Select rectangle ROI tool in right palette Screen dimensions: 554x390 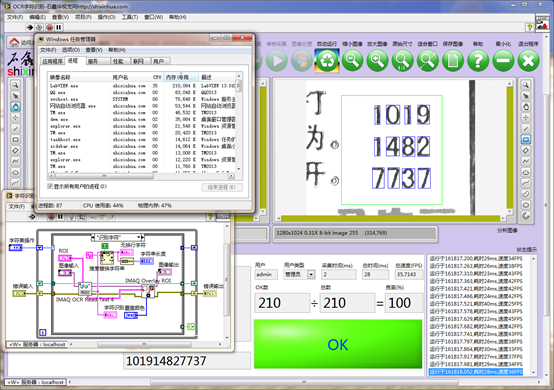(x=526, y=140)
